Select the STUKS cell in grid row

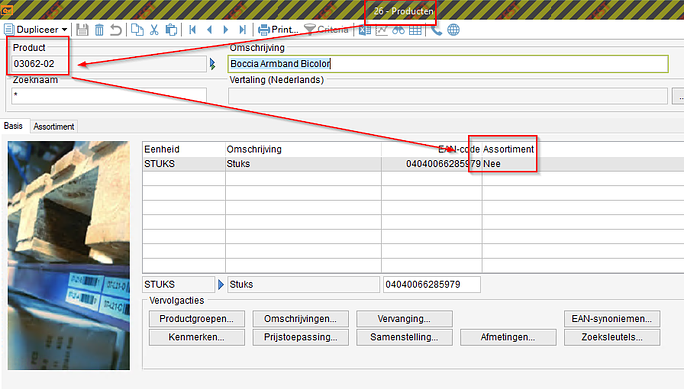(184, 164)
